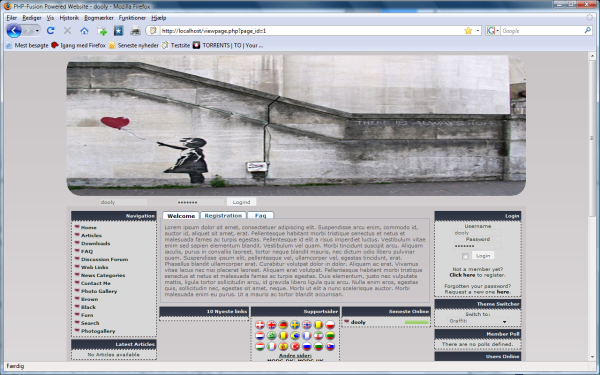Image resolution: width=600 pixels, height=375 pixels.
Task: Click the stop loading X icon
Action: (x=67, y=31)
